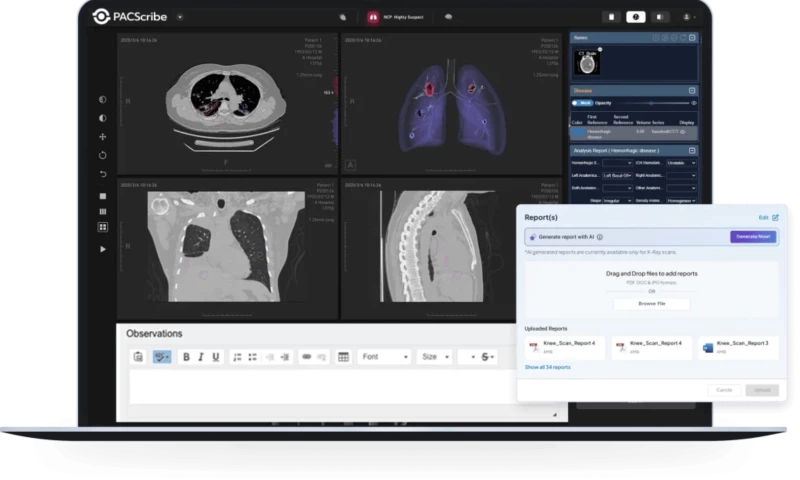
Task: Insert a bulleted list
Action: coord(253,357)
